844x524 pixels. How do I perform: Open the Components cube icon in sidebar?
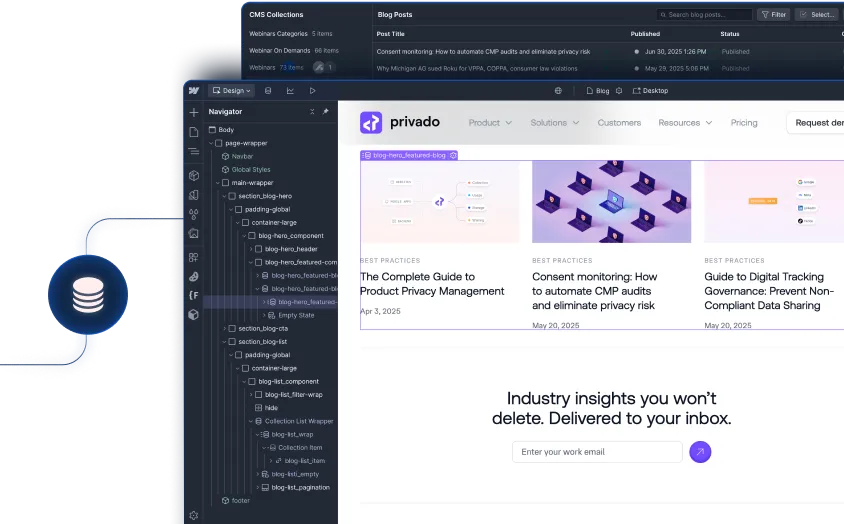click(x=194, y=176)
